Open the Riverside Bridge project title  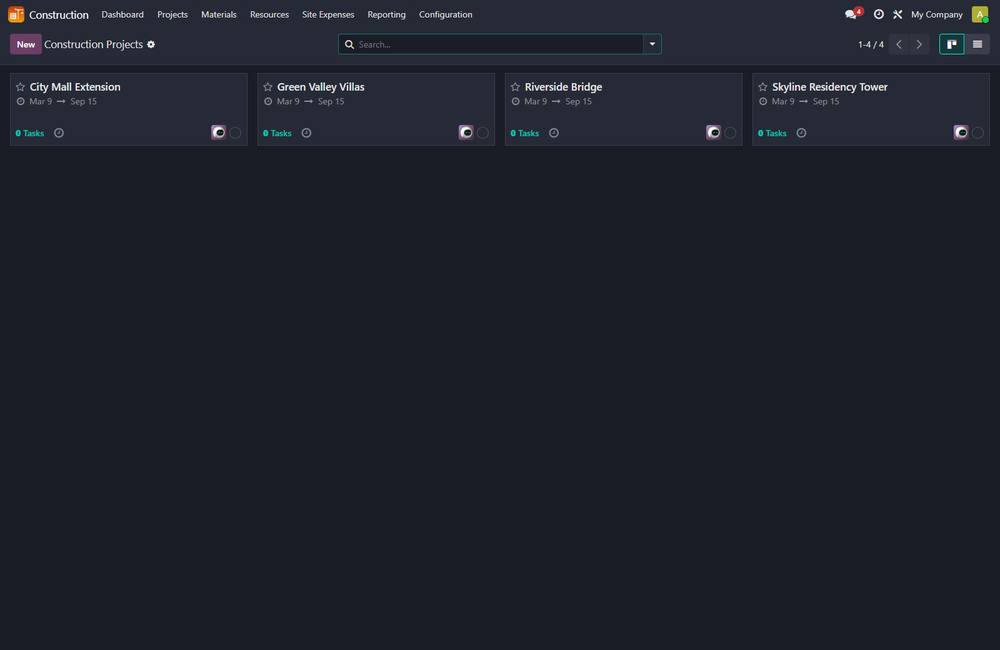(563, 87)
